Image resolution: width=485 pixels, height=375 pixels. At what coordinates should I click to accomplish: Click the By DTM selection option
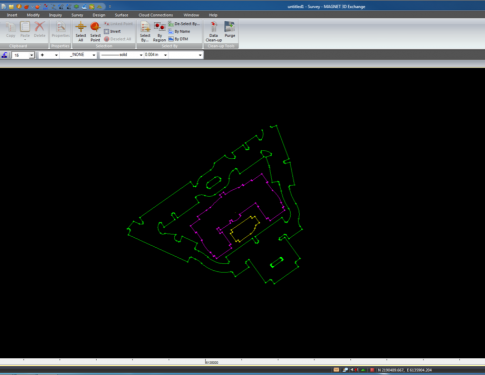coord(178,39)
